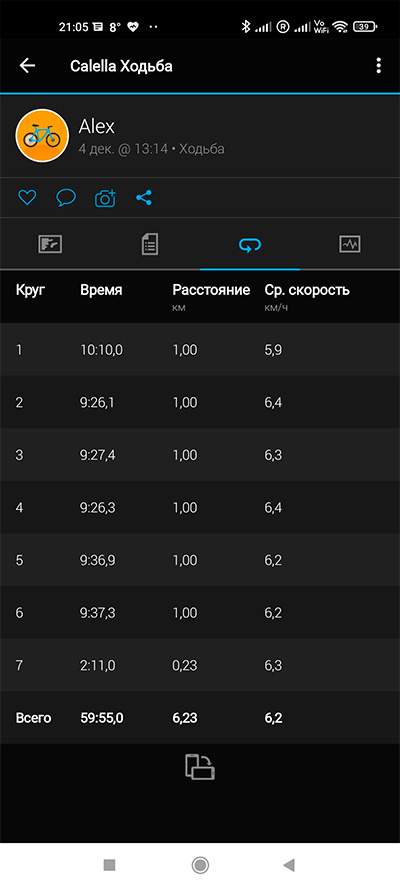This screenshot has width=400, height=889.
Task: Open Alex's bicycle profile avatar
Action: [x=42, y=136]
